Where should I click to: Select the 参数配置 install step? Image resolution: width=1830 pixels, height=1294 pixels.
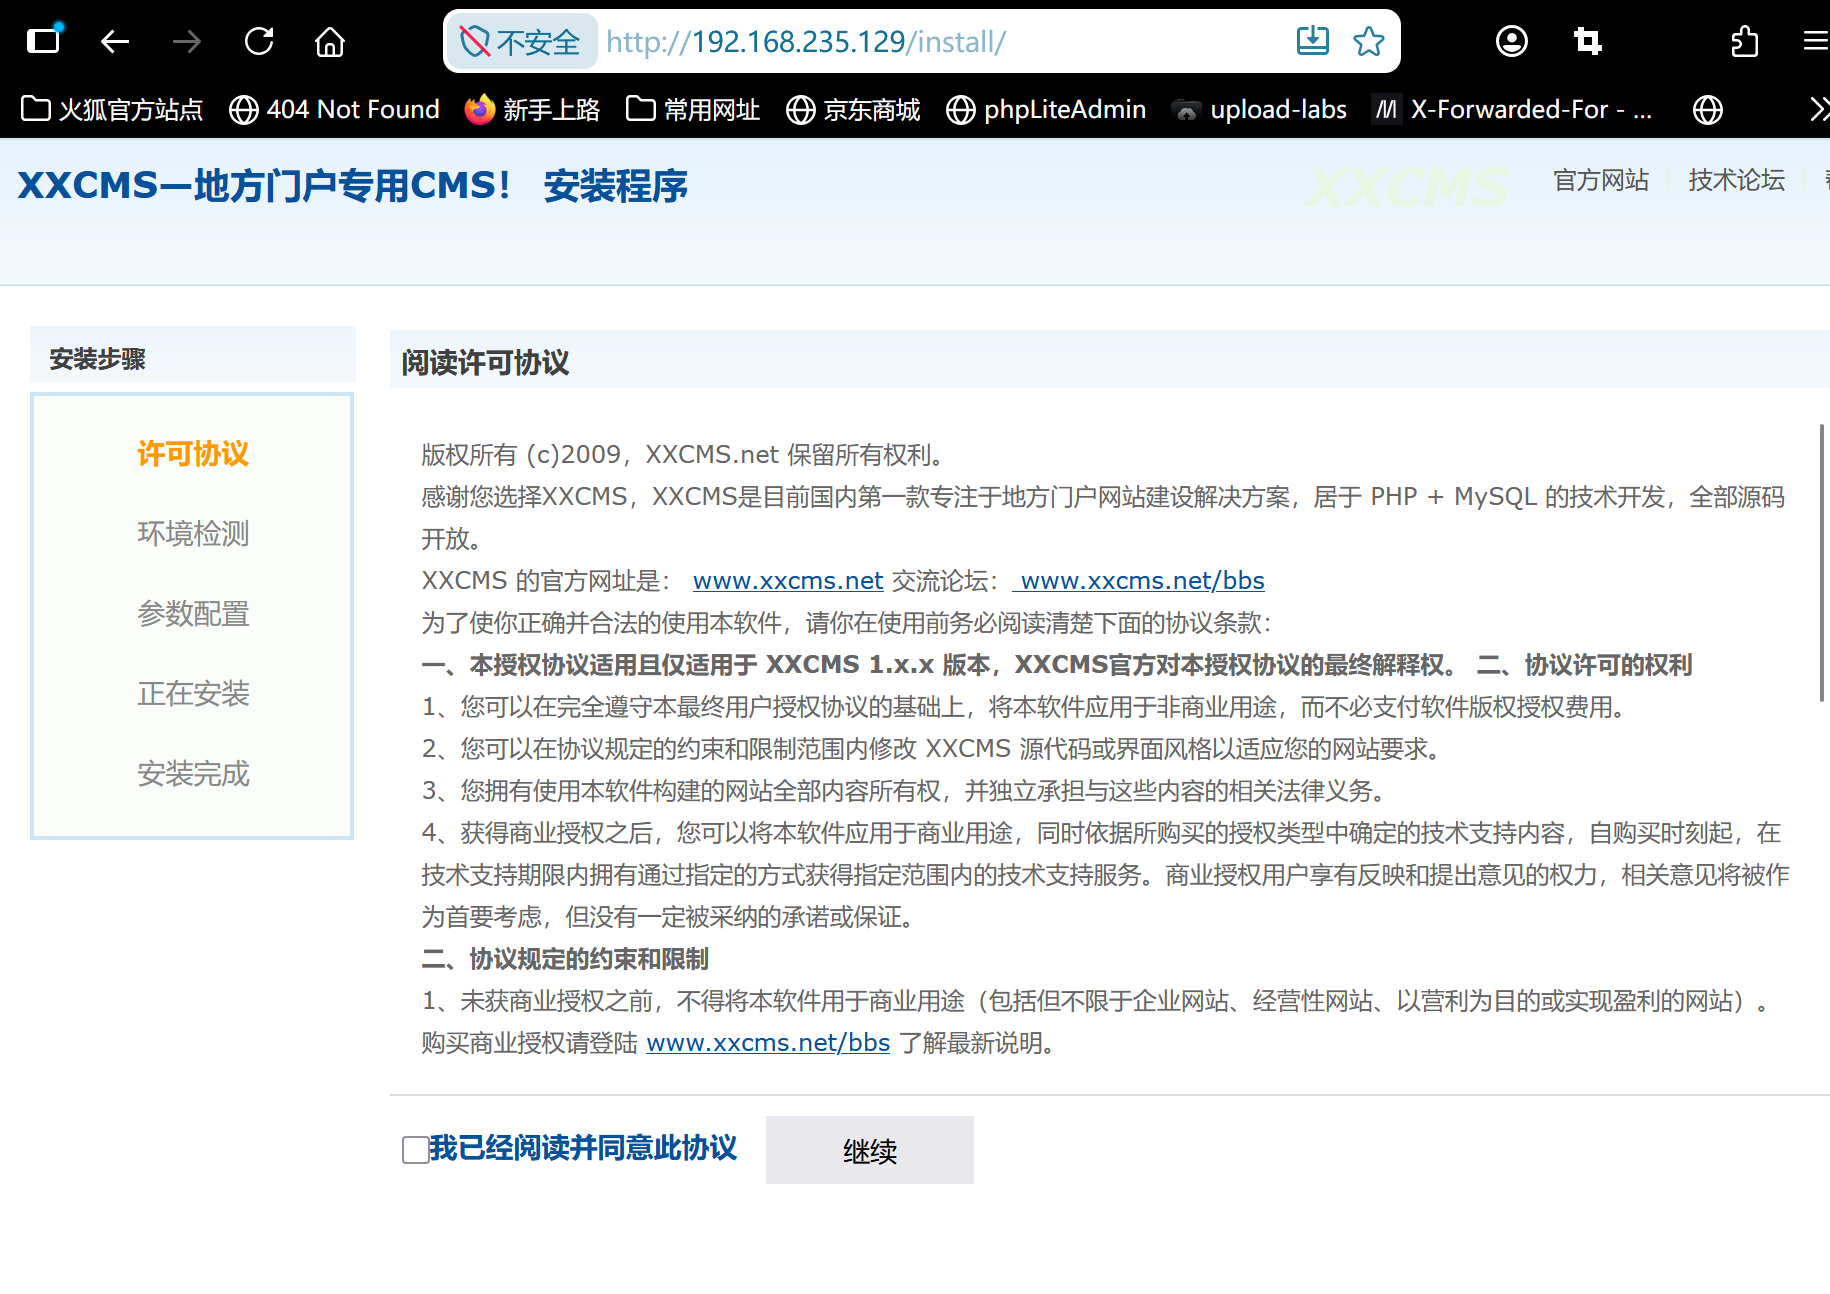coord(193,614)
